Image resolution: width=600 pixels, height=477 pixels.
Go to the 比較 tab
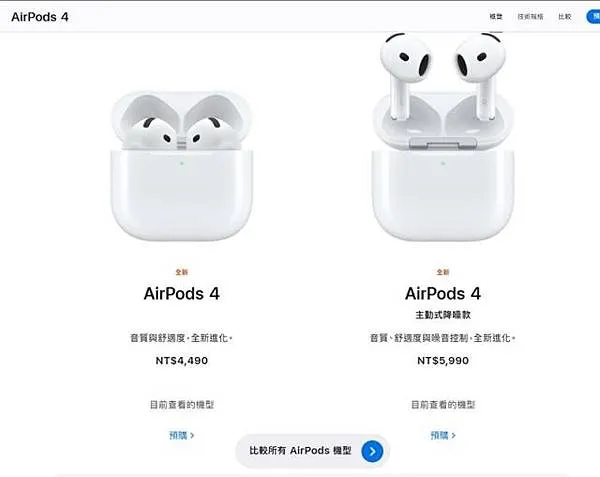point(564,16)
